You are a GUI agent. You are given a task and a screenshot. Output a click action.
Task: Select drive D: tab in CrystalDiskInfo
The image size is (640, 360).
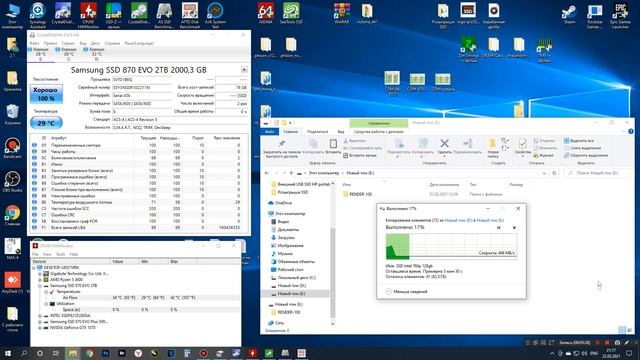96,54
